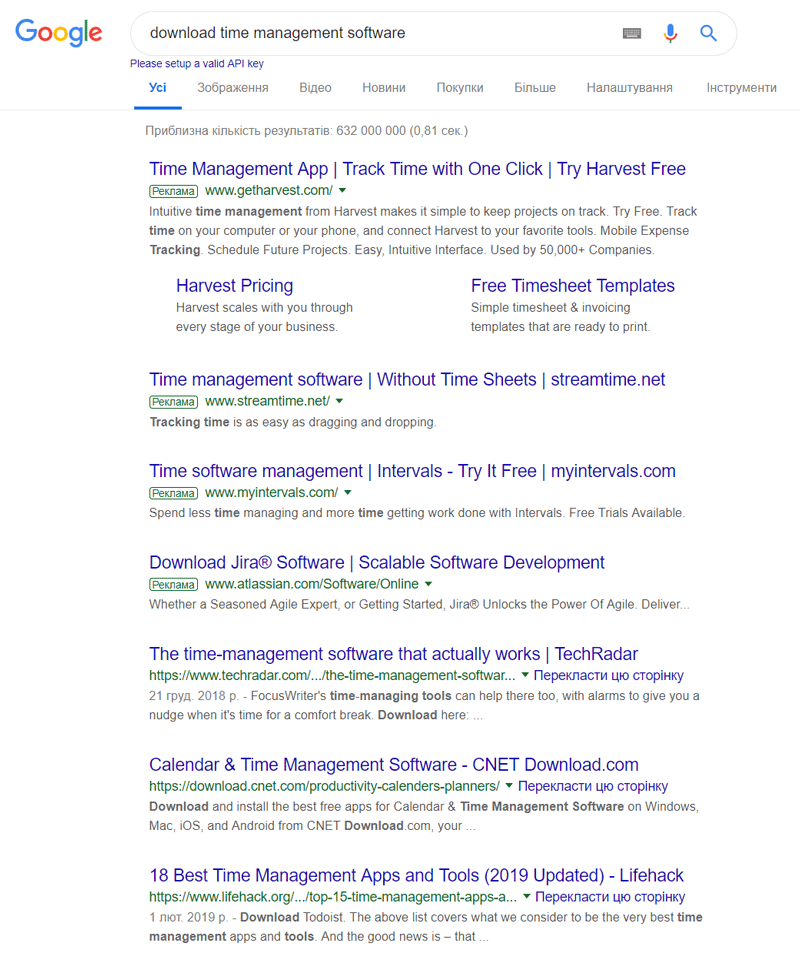Expand dropdown arrow next to download.cnet.com URL
The image size is (800, 958).
coord(508,786)
